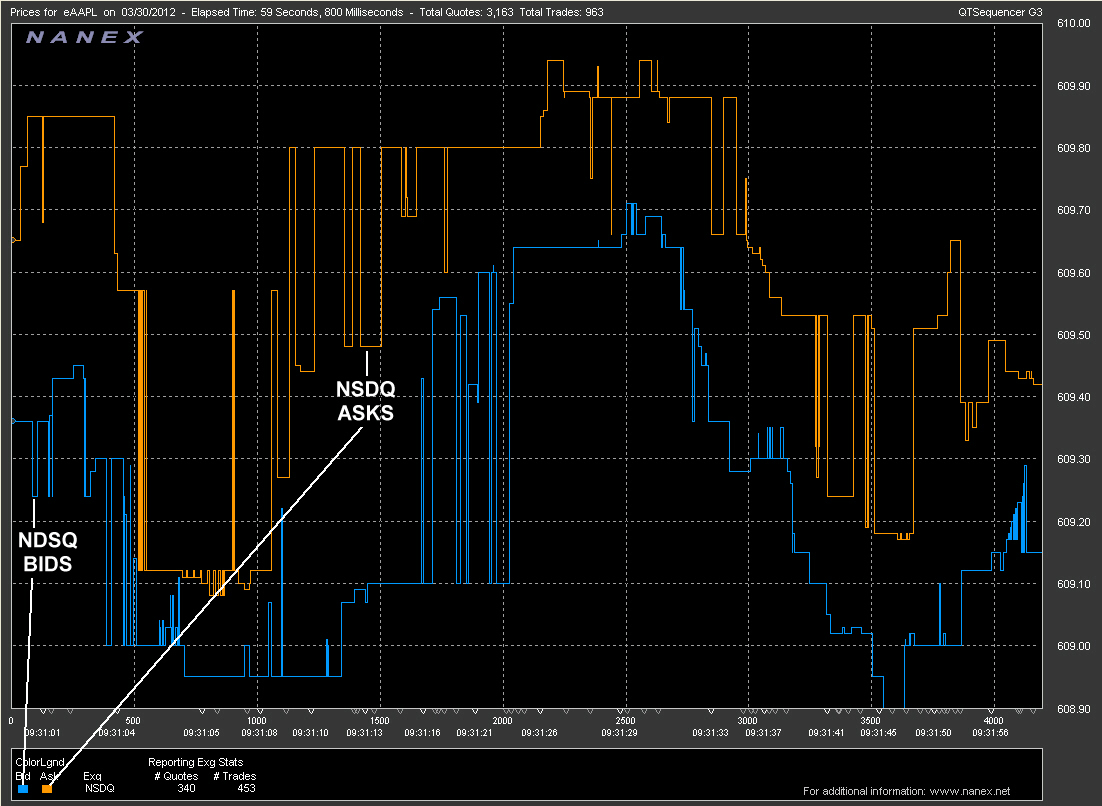Click the 608.90 price axis label
The image size is (1102, 806).
tap(1073, 709)
